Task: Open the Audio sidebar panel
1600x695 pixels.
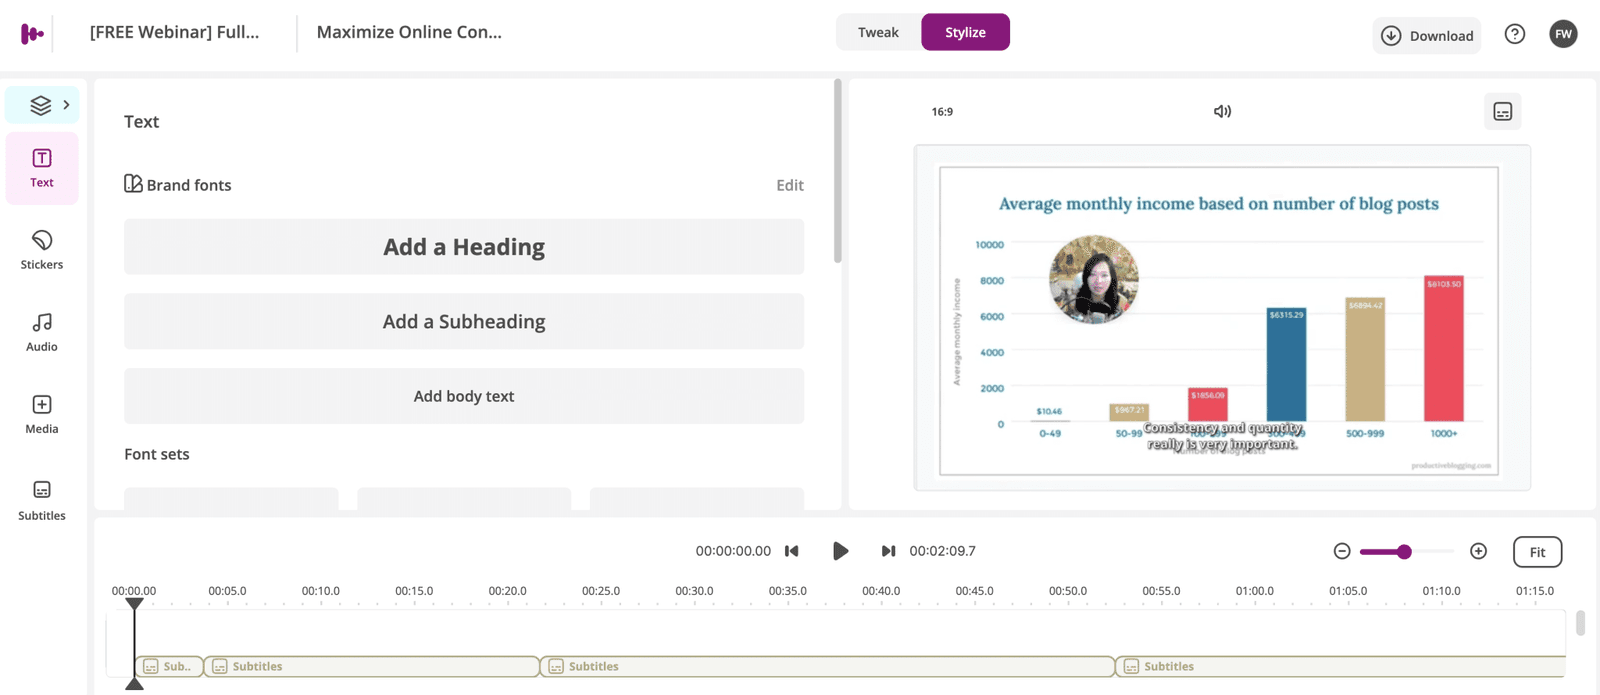Action: [x=42, y=332]
